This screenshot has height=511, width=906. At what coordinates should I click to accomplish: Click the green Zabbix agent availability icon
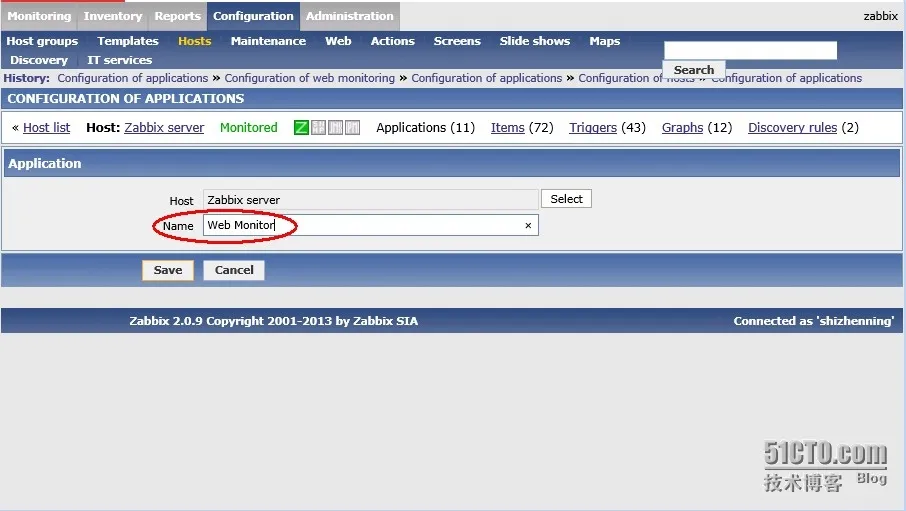301,127
